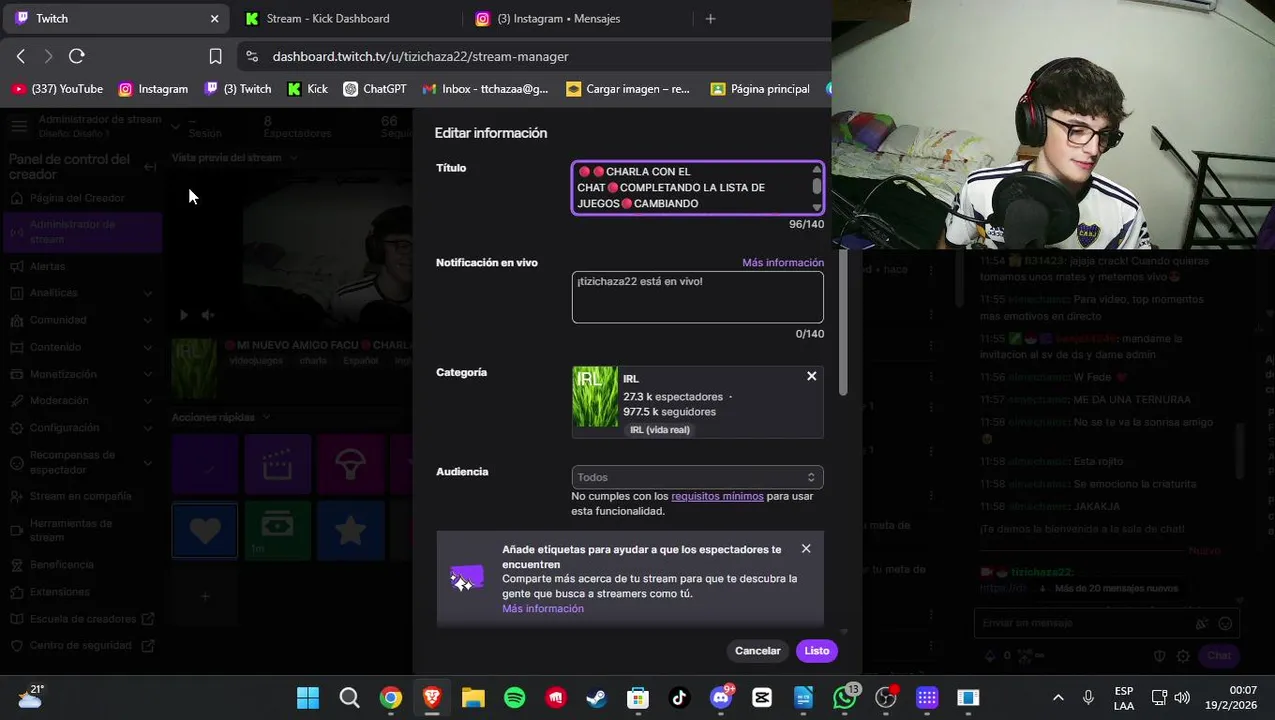Open Herramientas de stream sidebar item
Screen dimensions: 1275x720
coord(70,530)
